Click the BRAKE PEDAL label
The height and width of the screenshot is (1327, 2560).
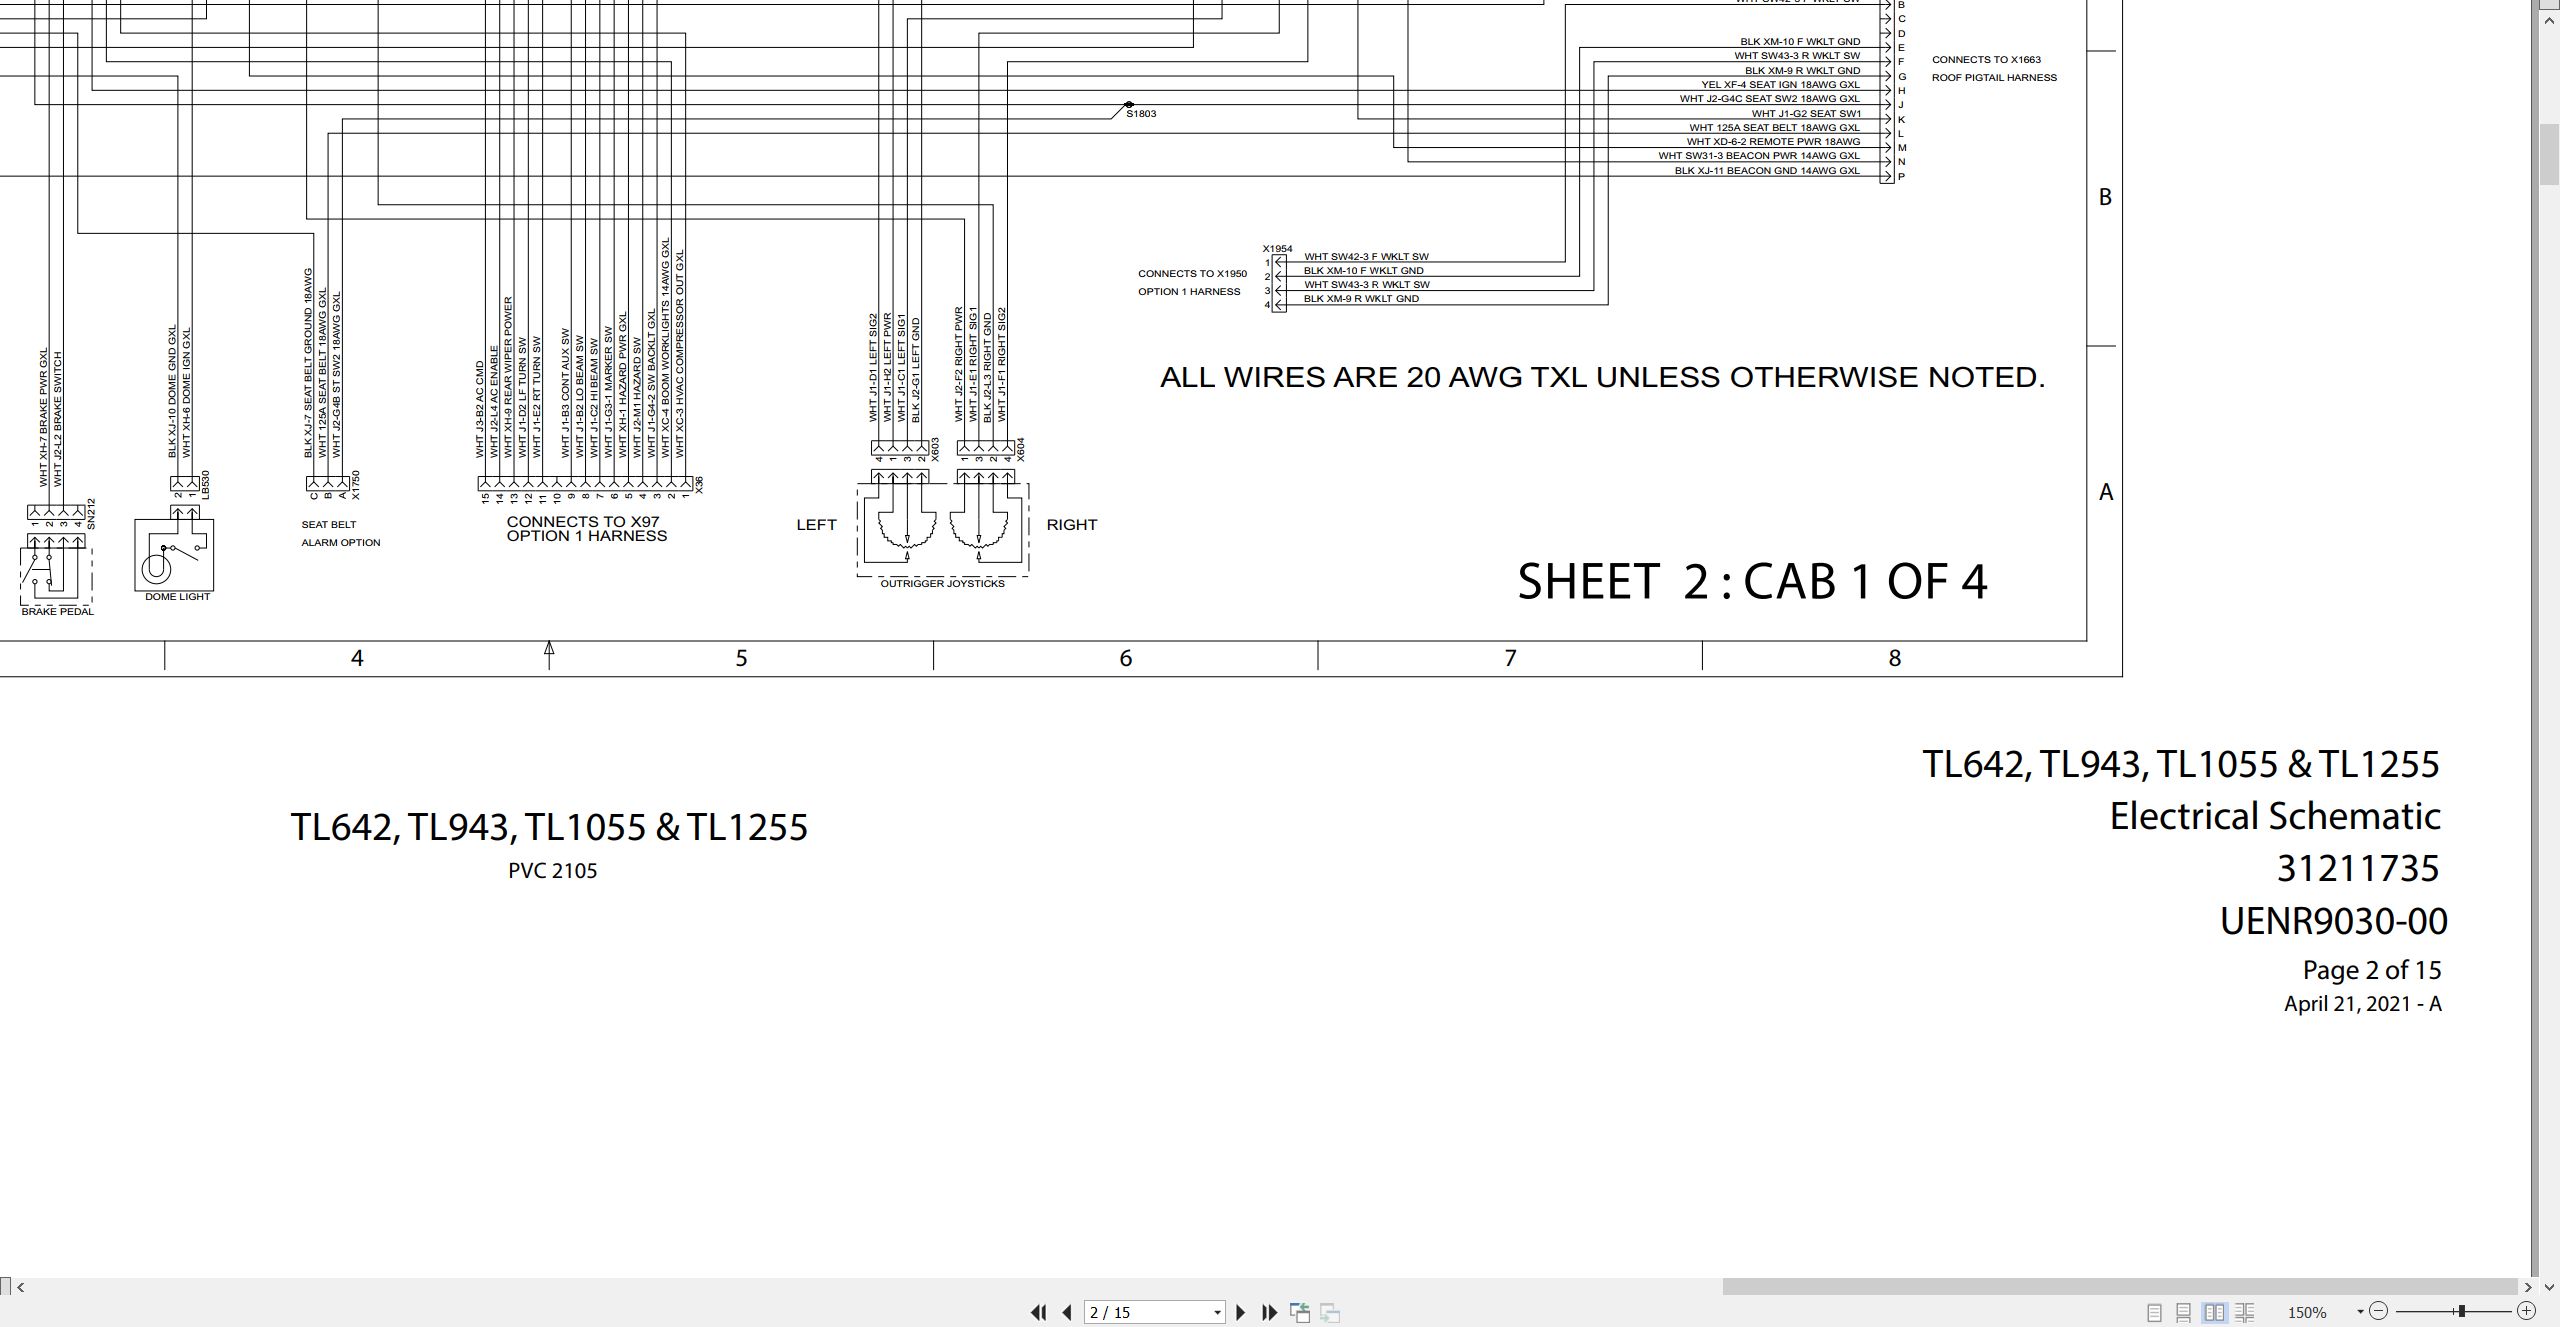tap(57, 611)
